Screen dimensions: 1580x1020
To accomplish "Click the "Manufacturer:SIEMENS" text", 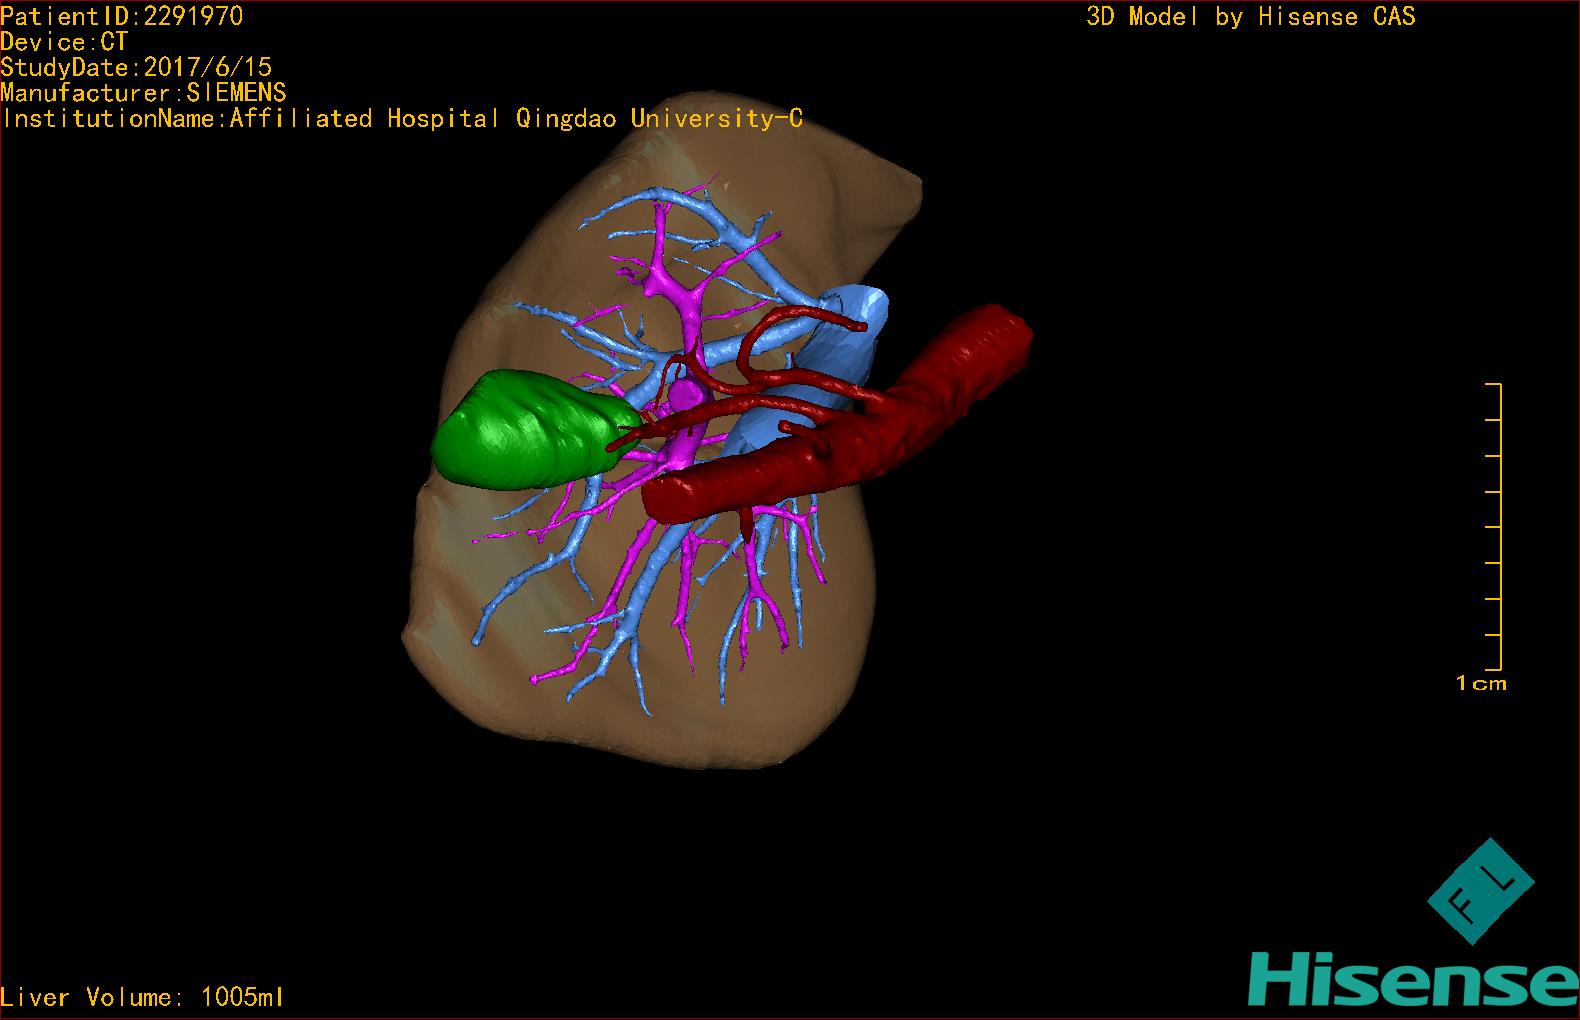I will pyautogui.click(x=143, y=93).
